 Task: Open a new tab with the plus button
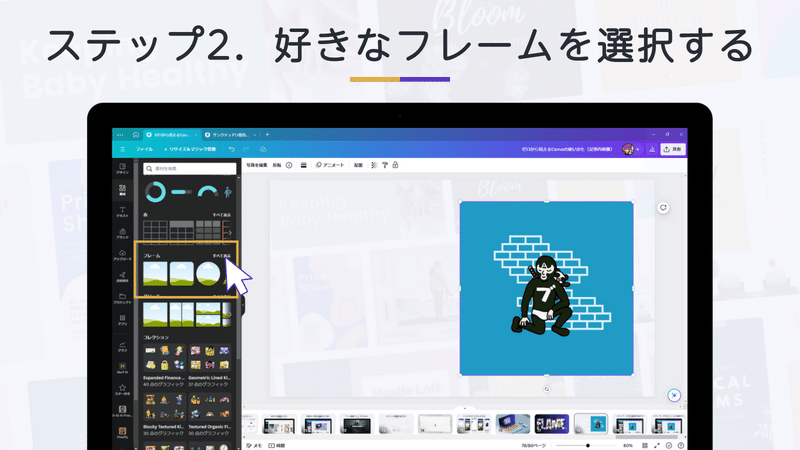(x=267, y=135)
